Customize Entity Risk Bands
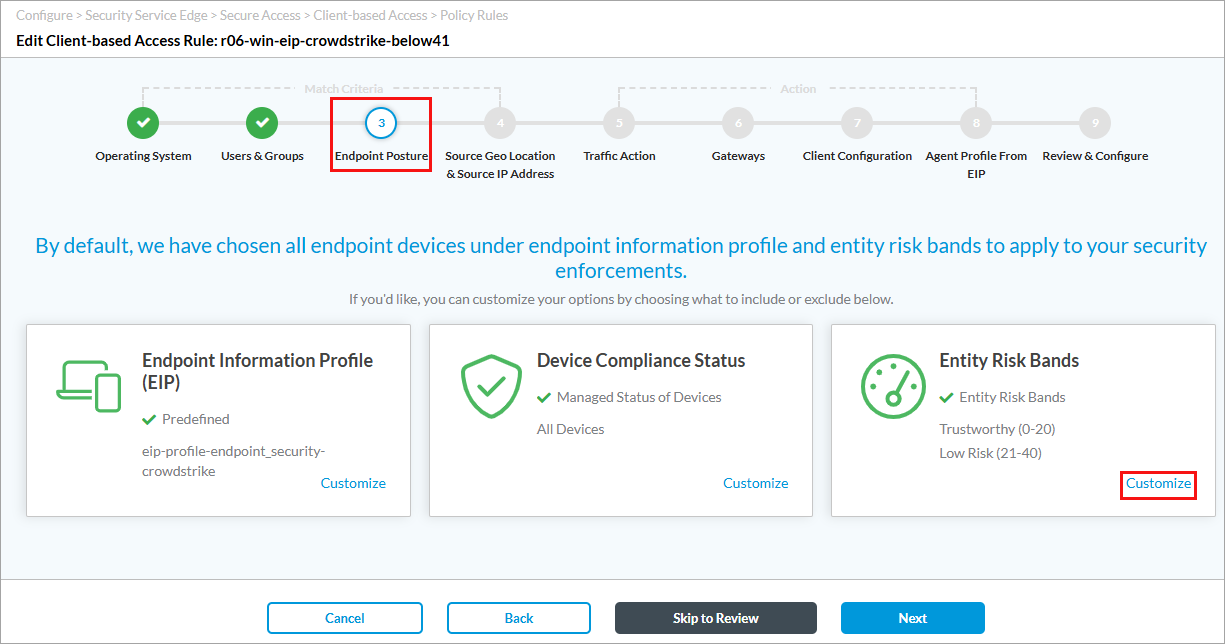The width and height of the screenshot is (1225, 644). tap(1158, 483)
